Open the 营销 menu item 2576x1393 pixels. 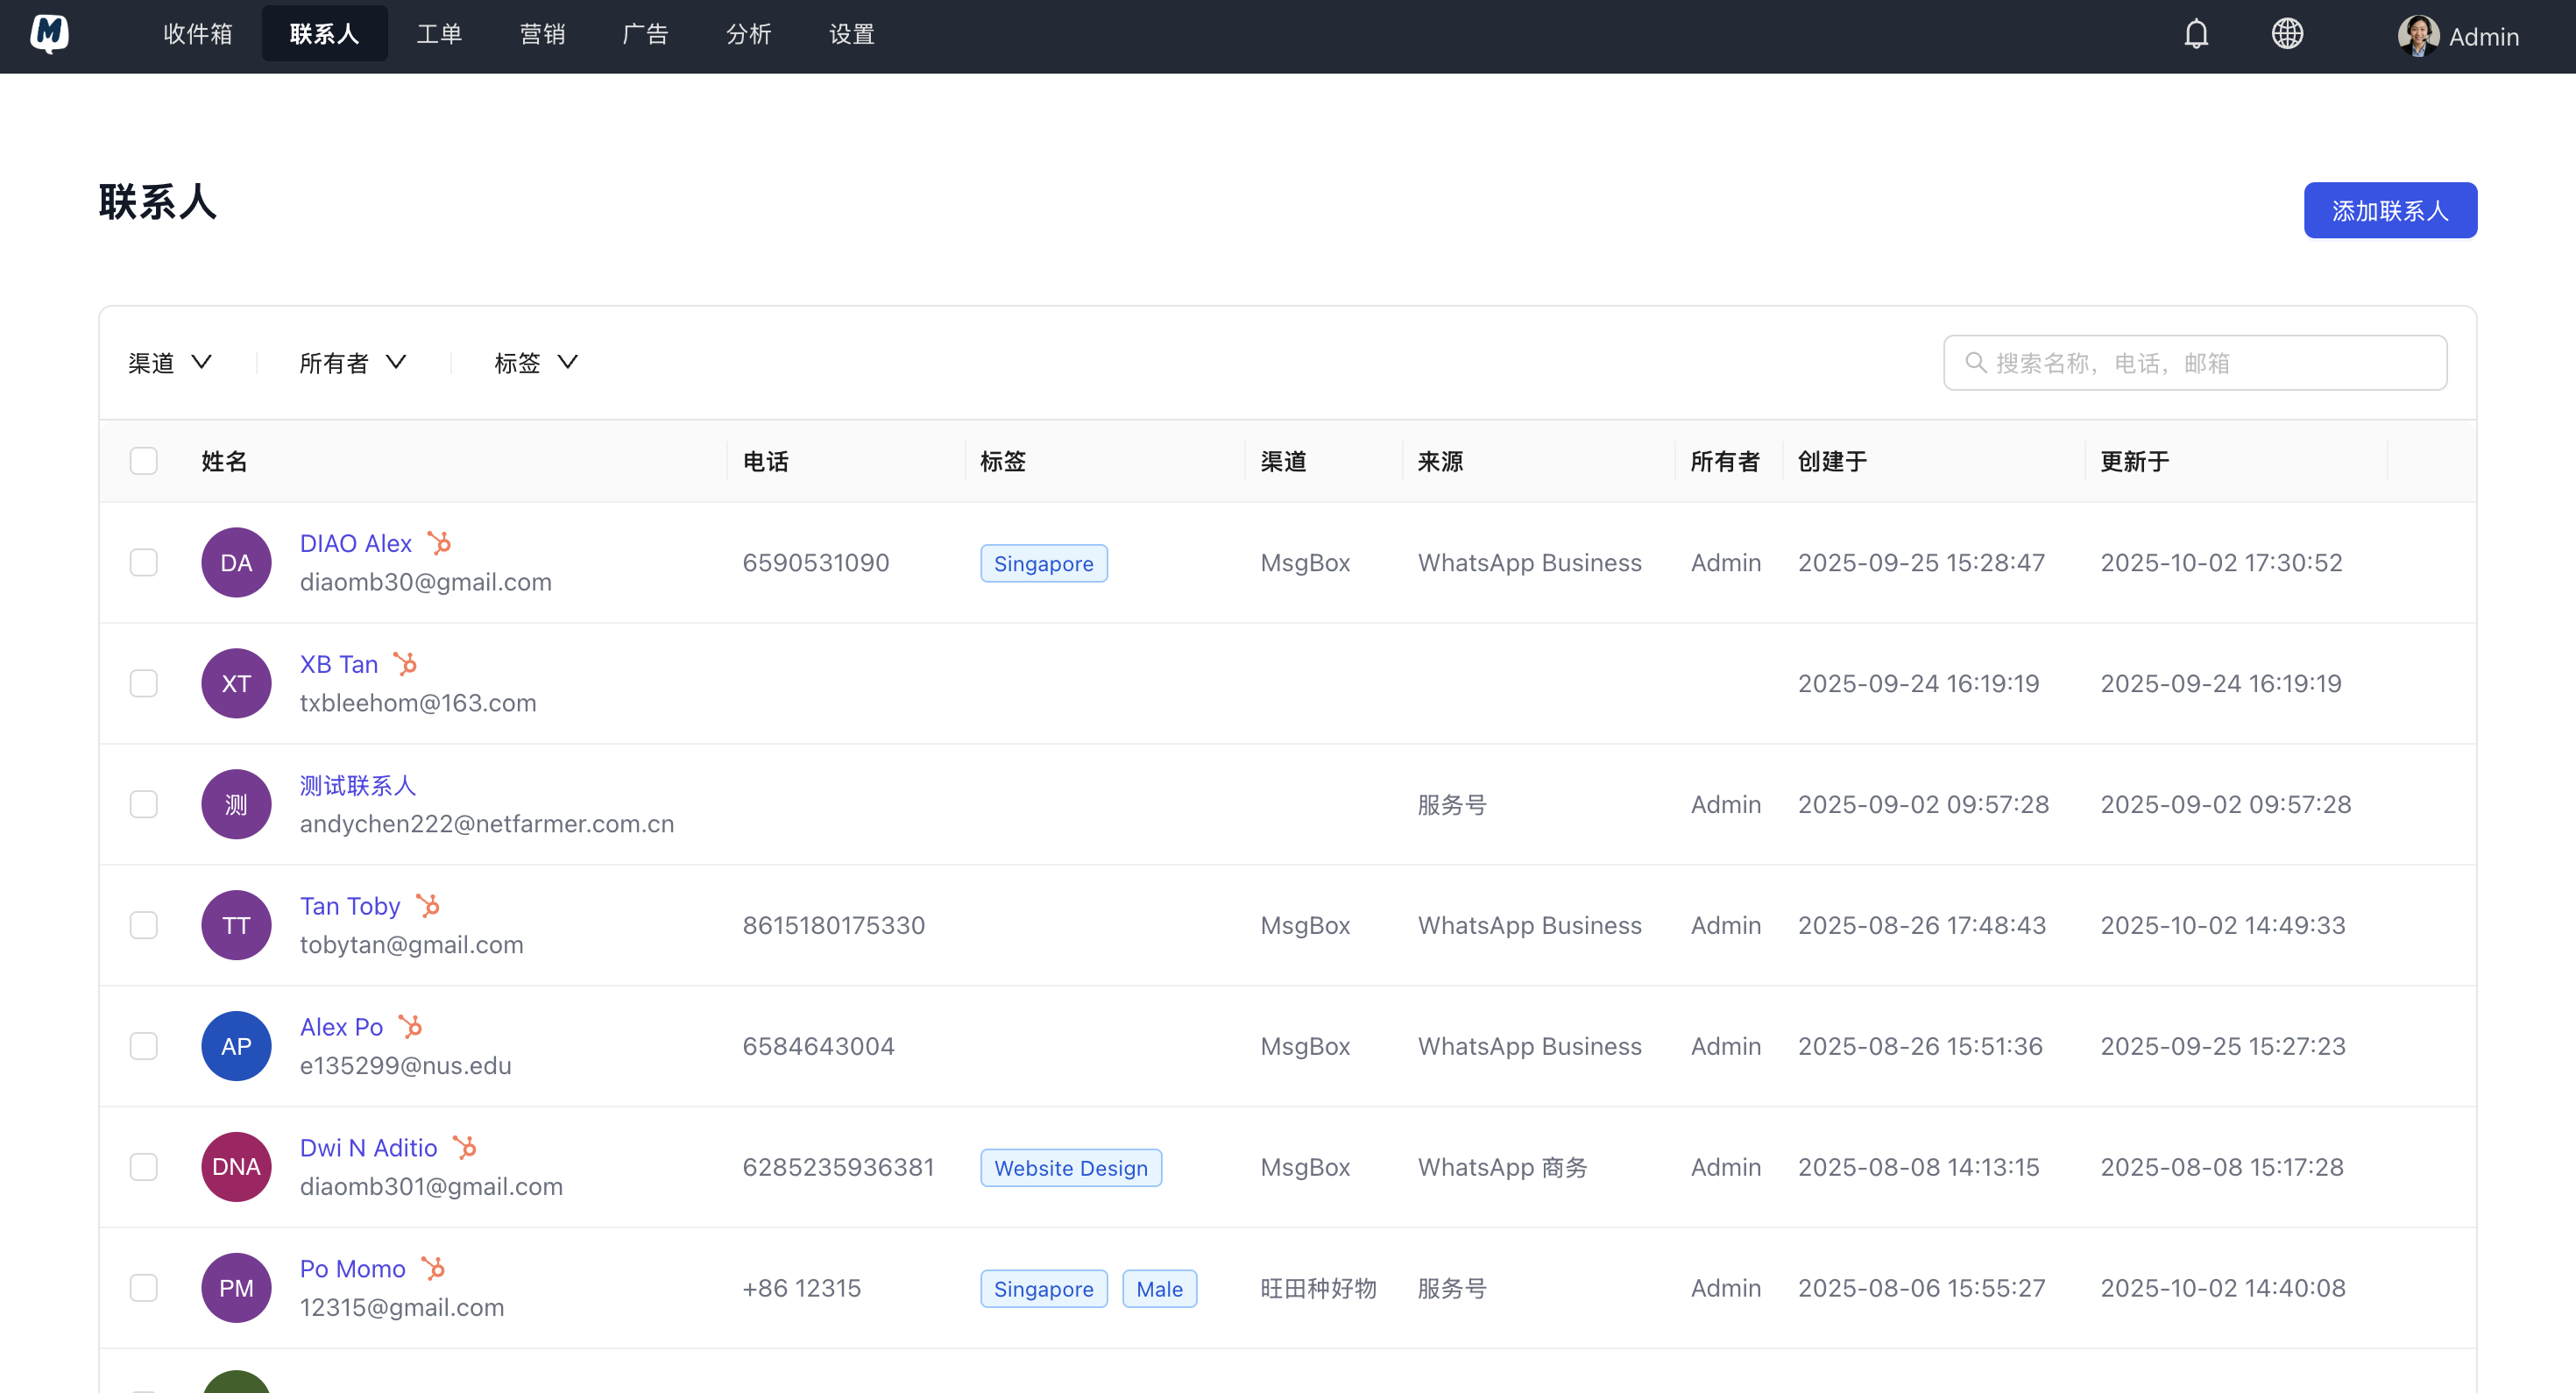point(542,34)
